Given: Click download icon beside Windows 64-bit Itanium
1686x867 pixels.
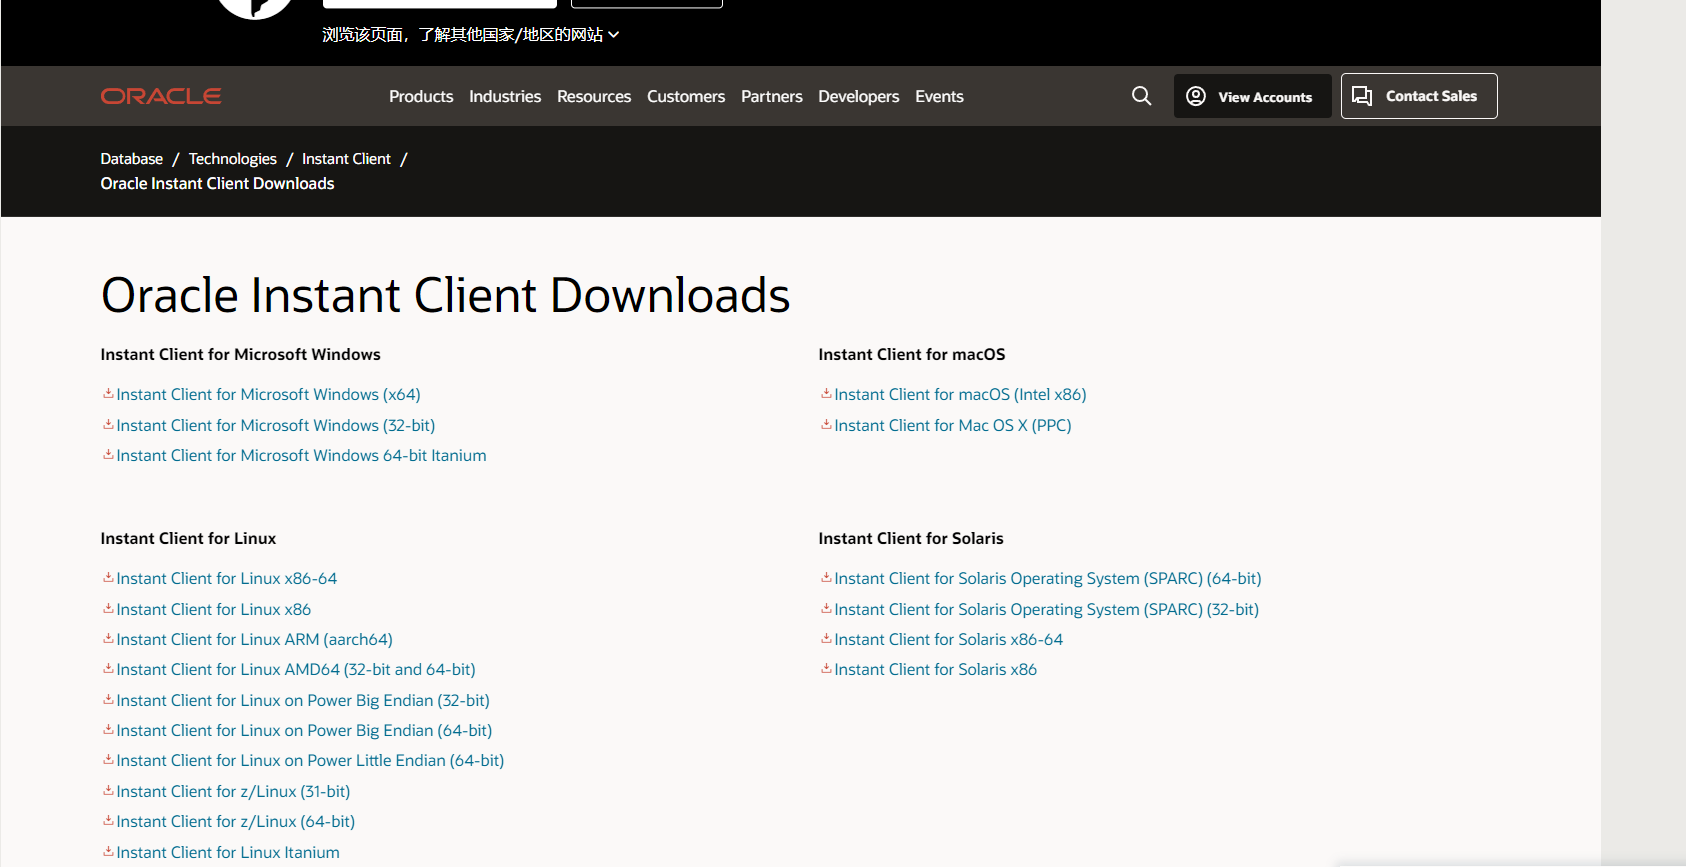Looking at the screenshot, I should pyautogui.click(x=108, y=455).
